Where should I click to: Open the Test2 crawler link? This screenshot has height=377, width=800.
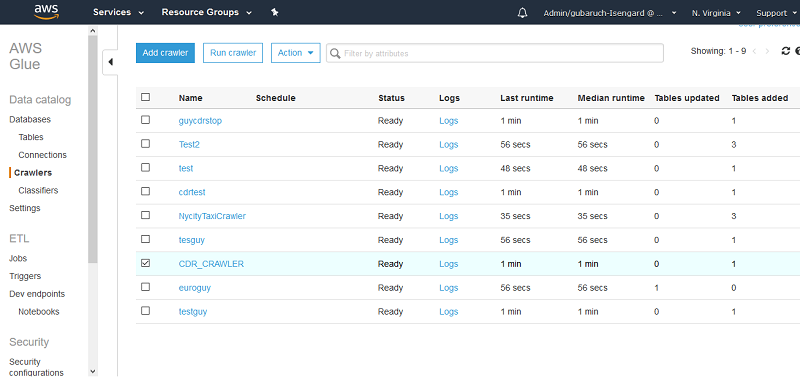(189, 145)
